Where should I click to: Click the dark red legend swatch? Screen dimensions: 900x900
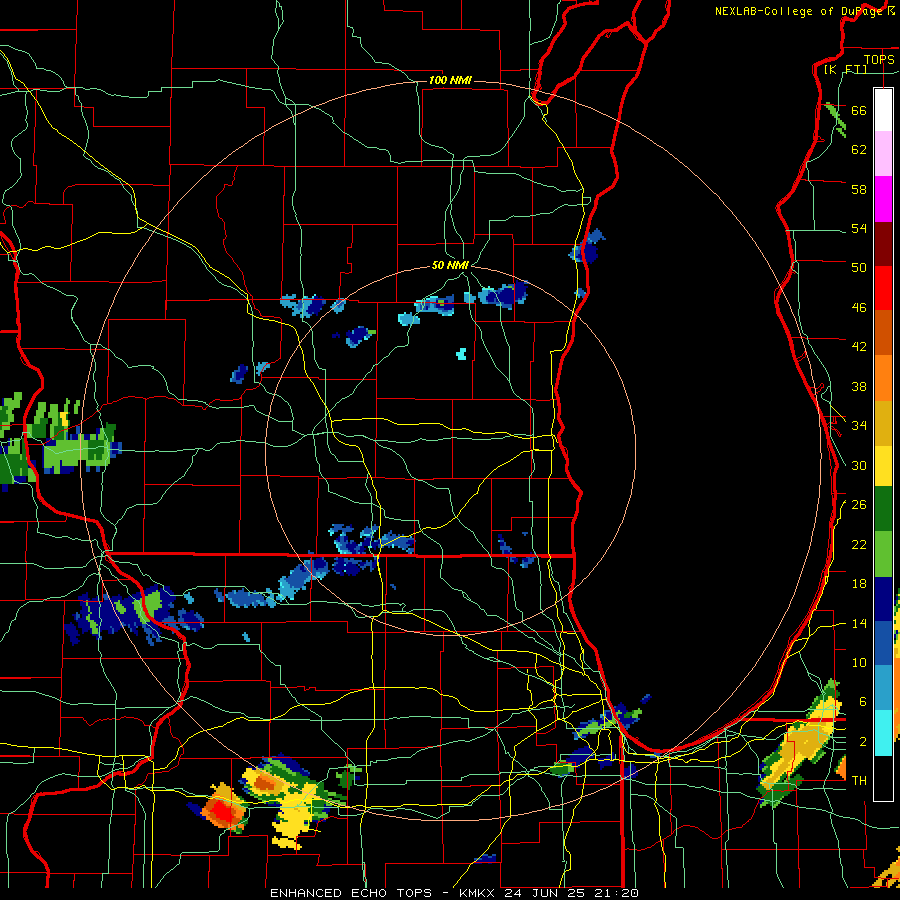coord(883,244)
